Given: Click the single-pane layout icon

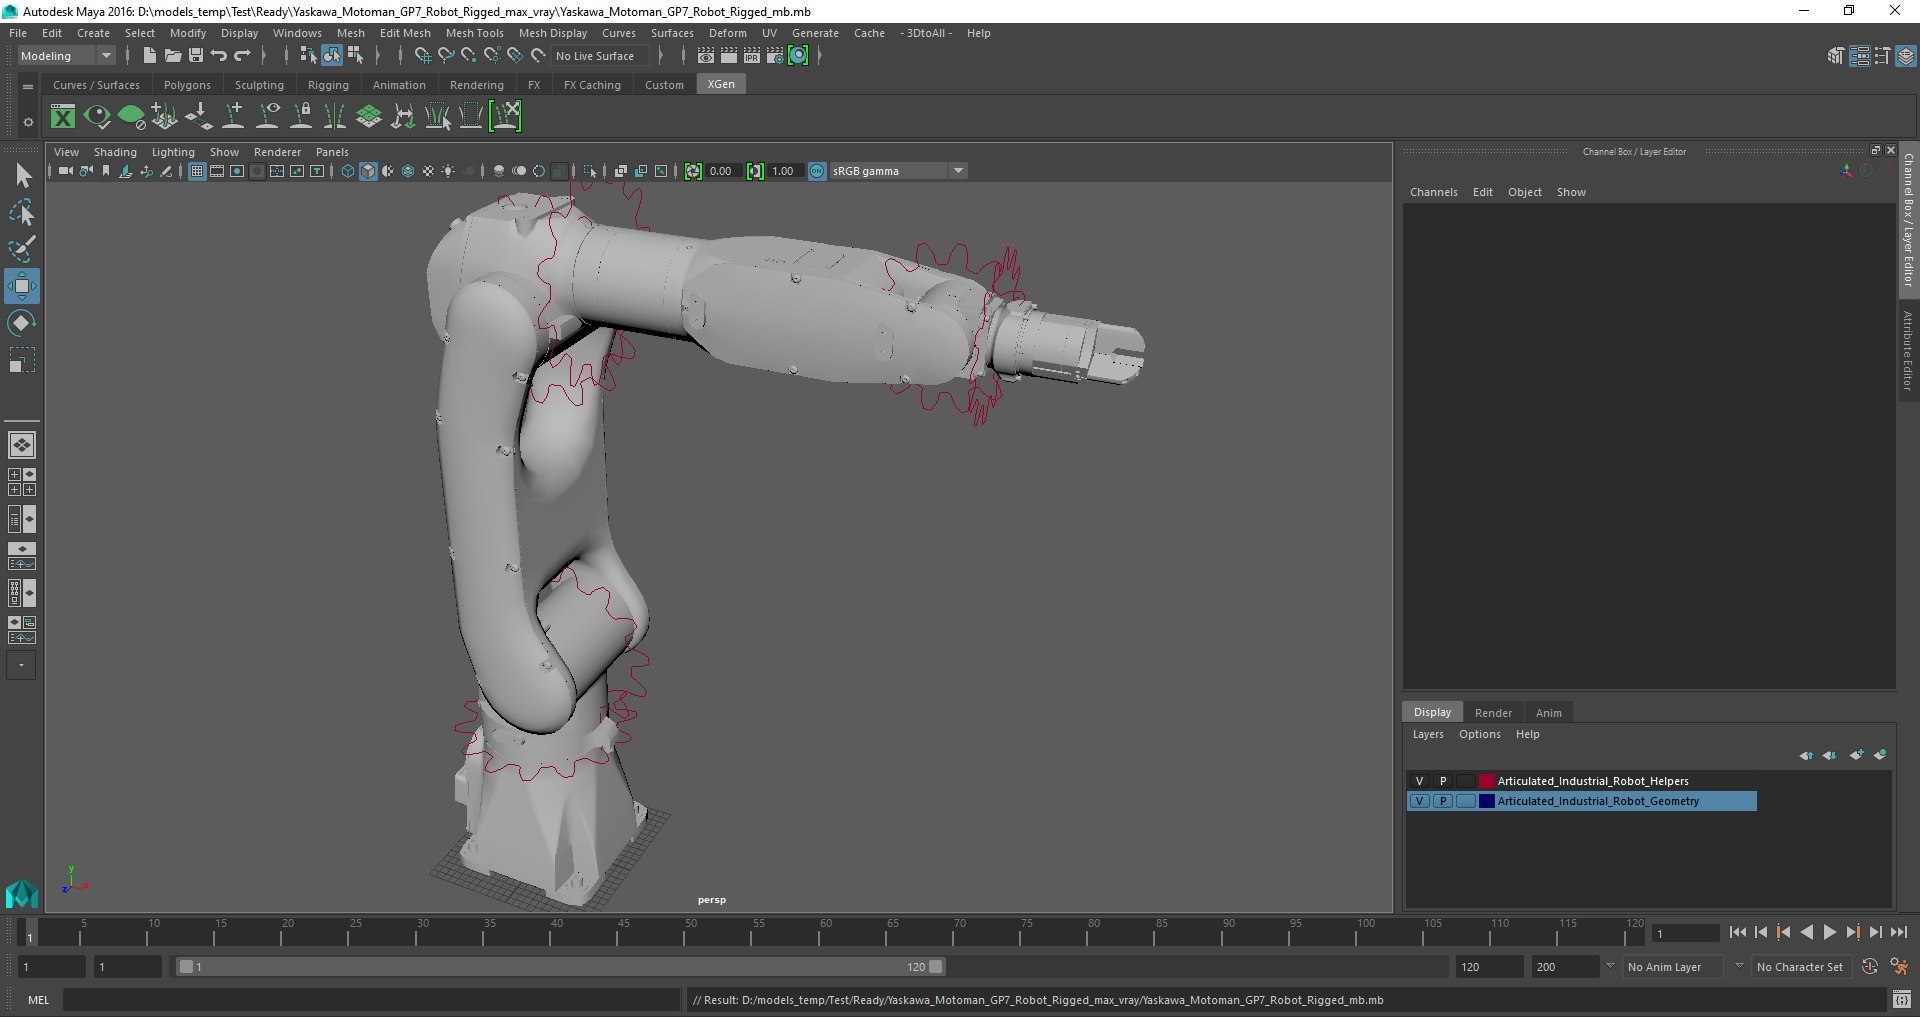Looking at the screenshot, I should [22, 445].
